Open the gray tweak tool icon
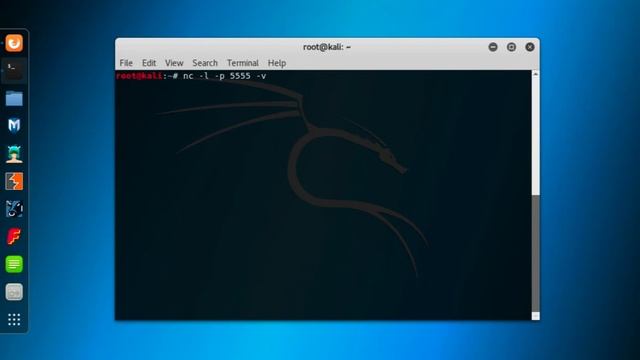Screen dimensions: 640x360 pyautogui.click(x=14, y=292)
